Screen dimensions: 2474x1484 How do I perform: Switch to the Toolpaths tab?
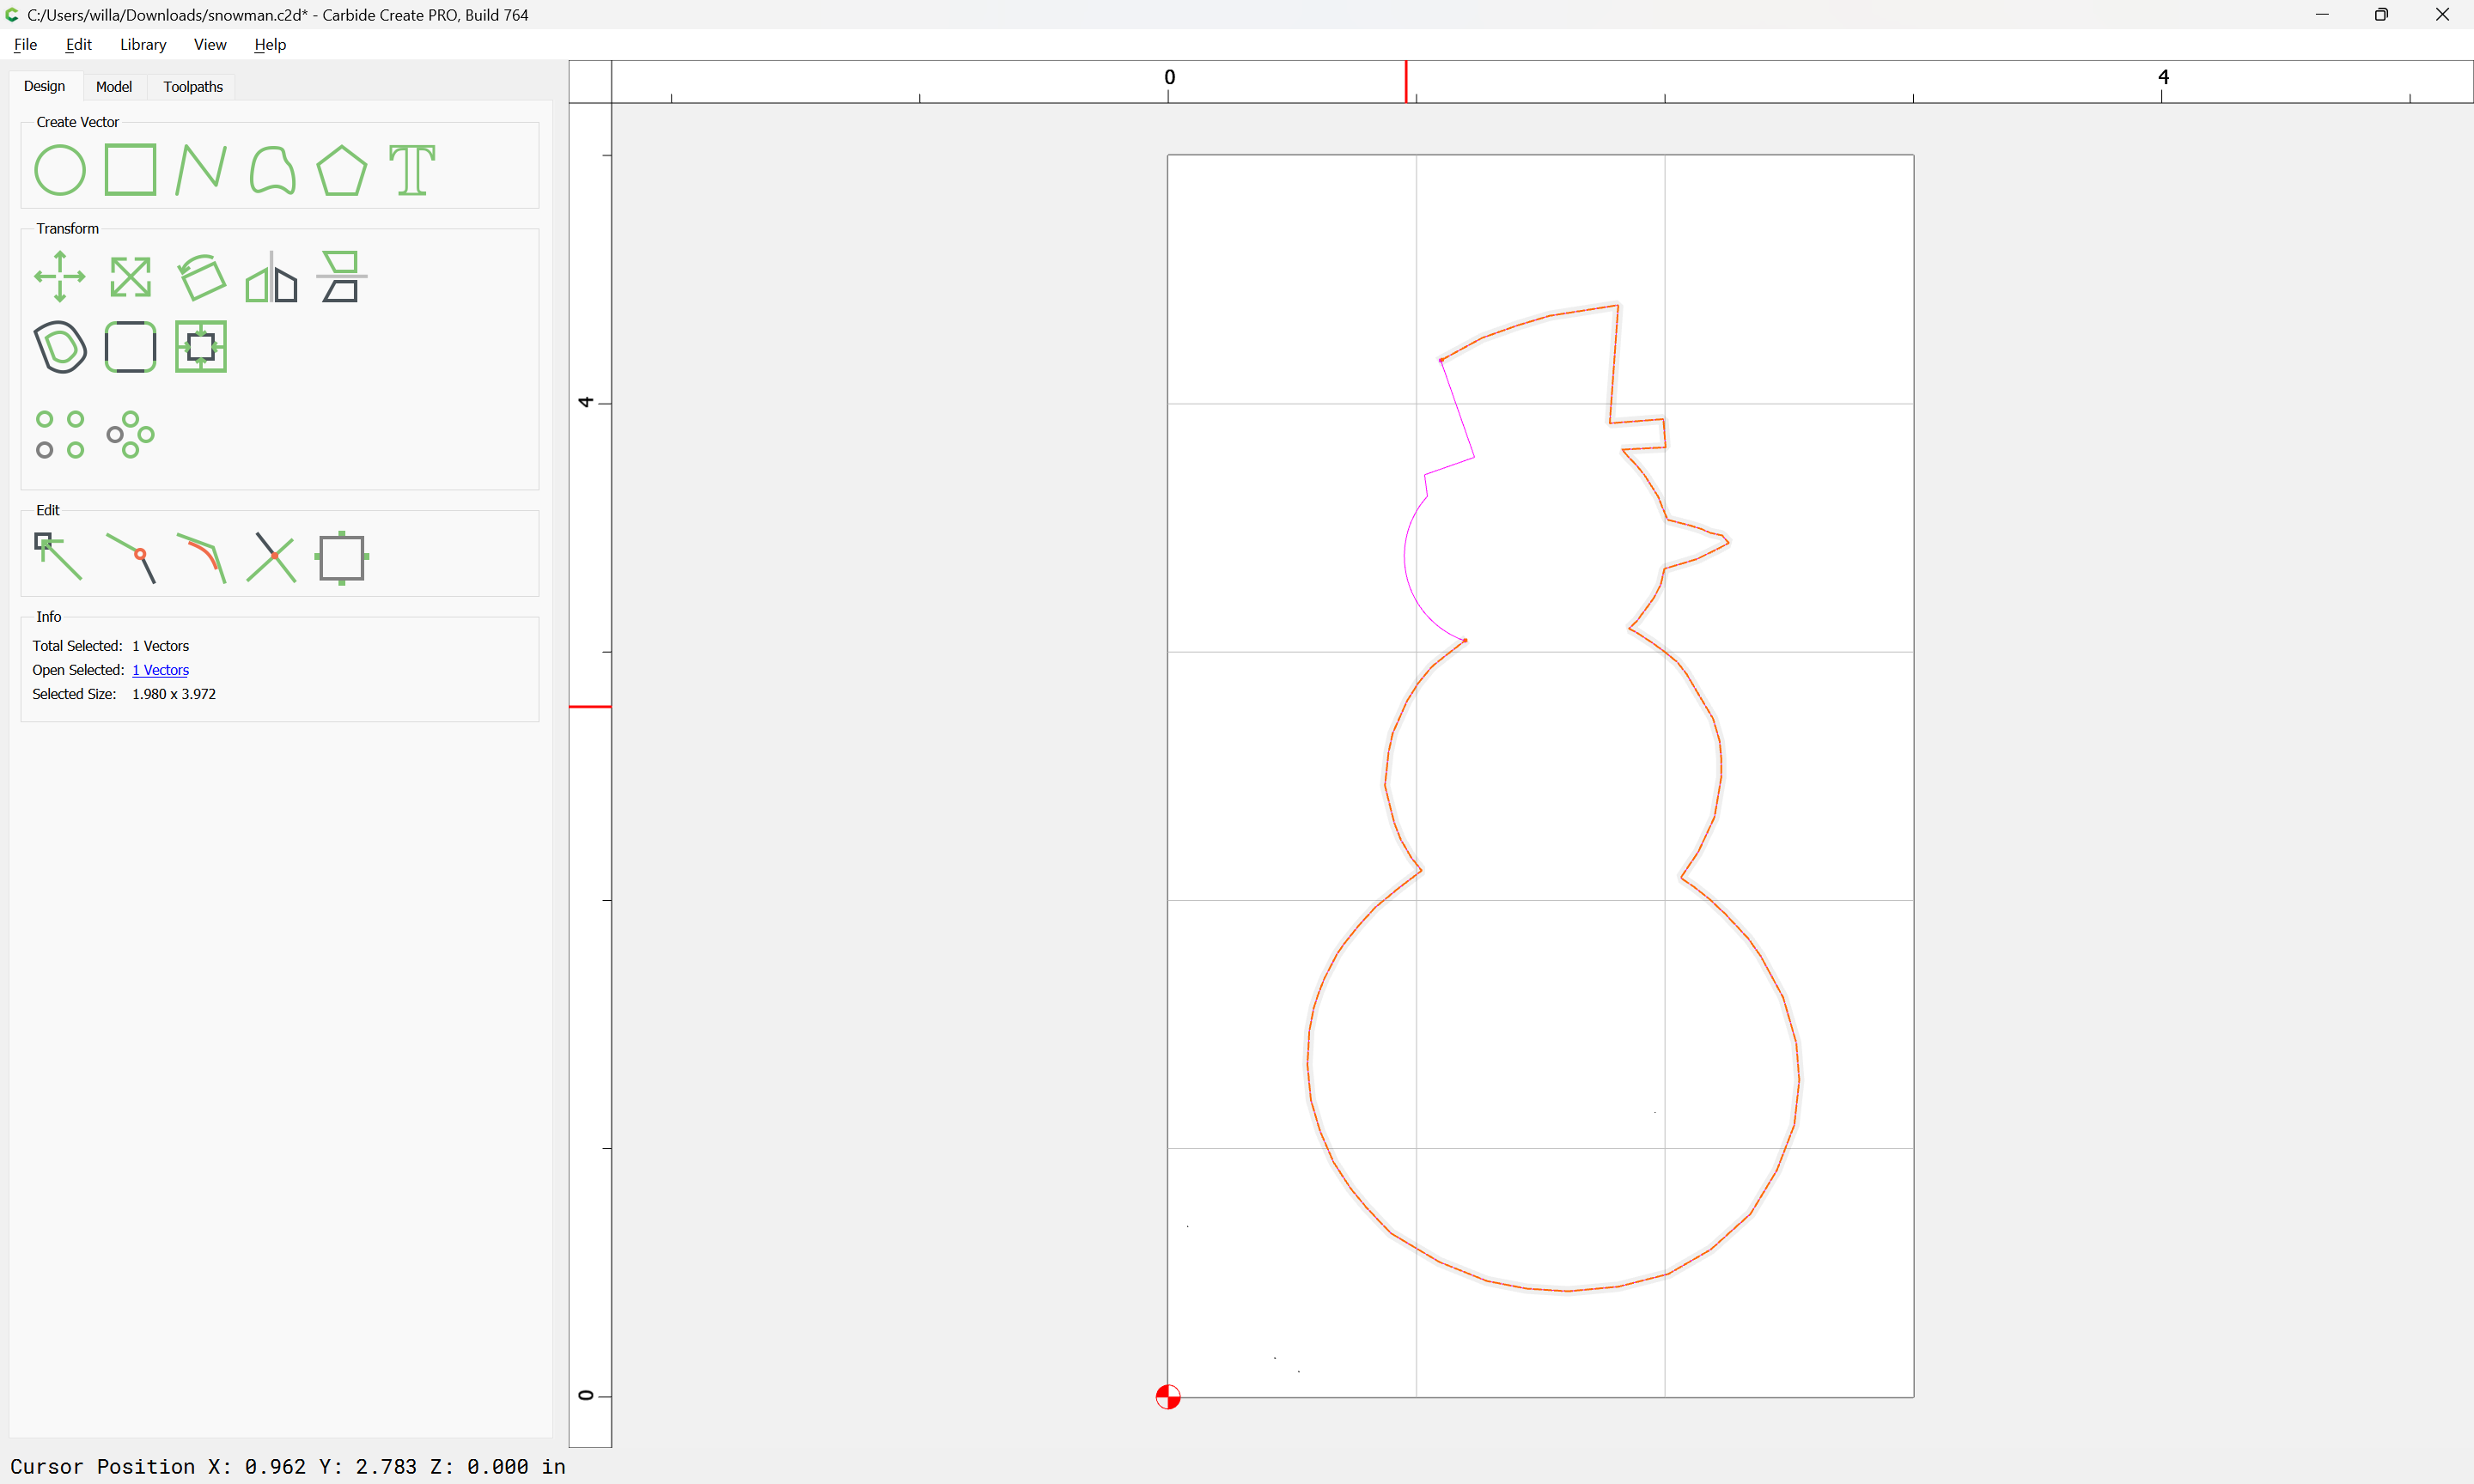coord(193,87)
